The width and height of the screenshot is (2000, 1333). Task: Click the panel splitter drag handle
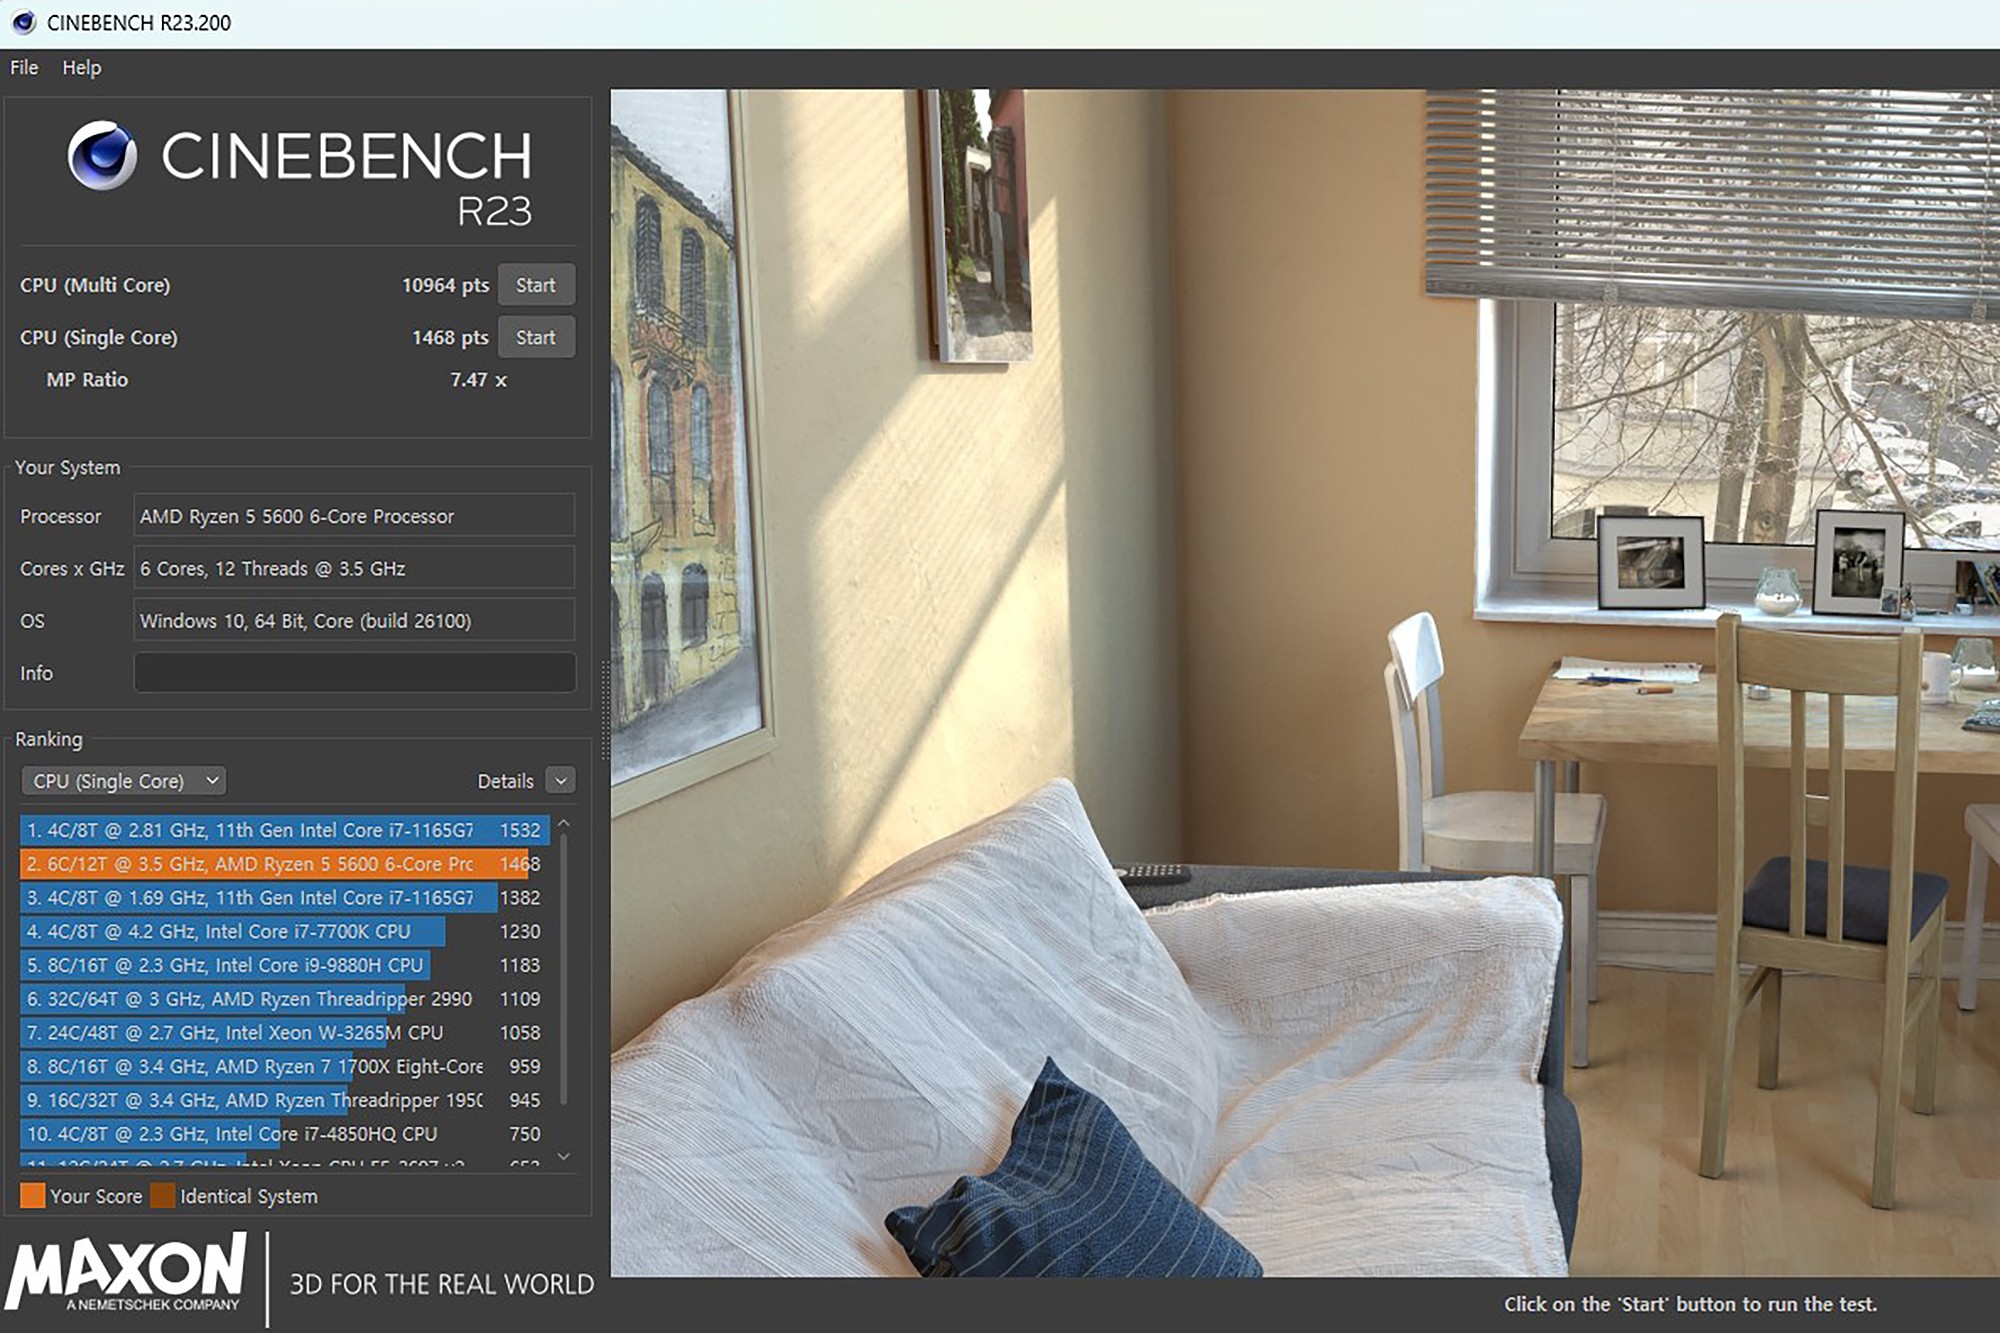604,710
